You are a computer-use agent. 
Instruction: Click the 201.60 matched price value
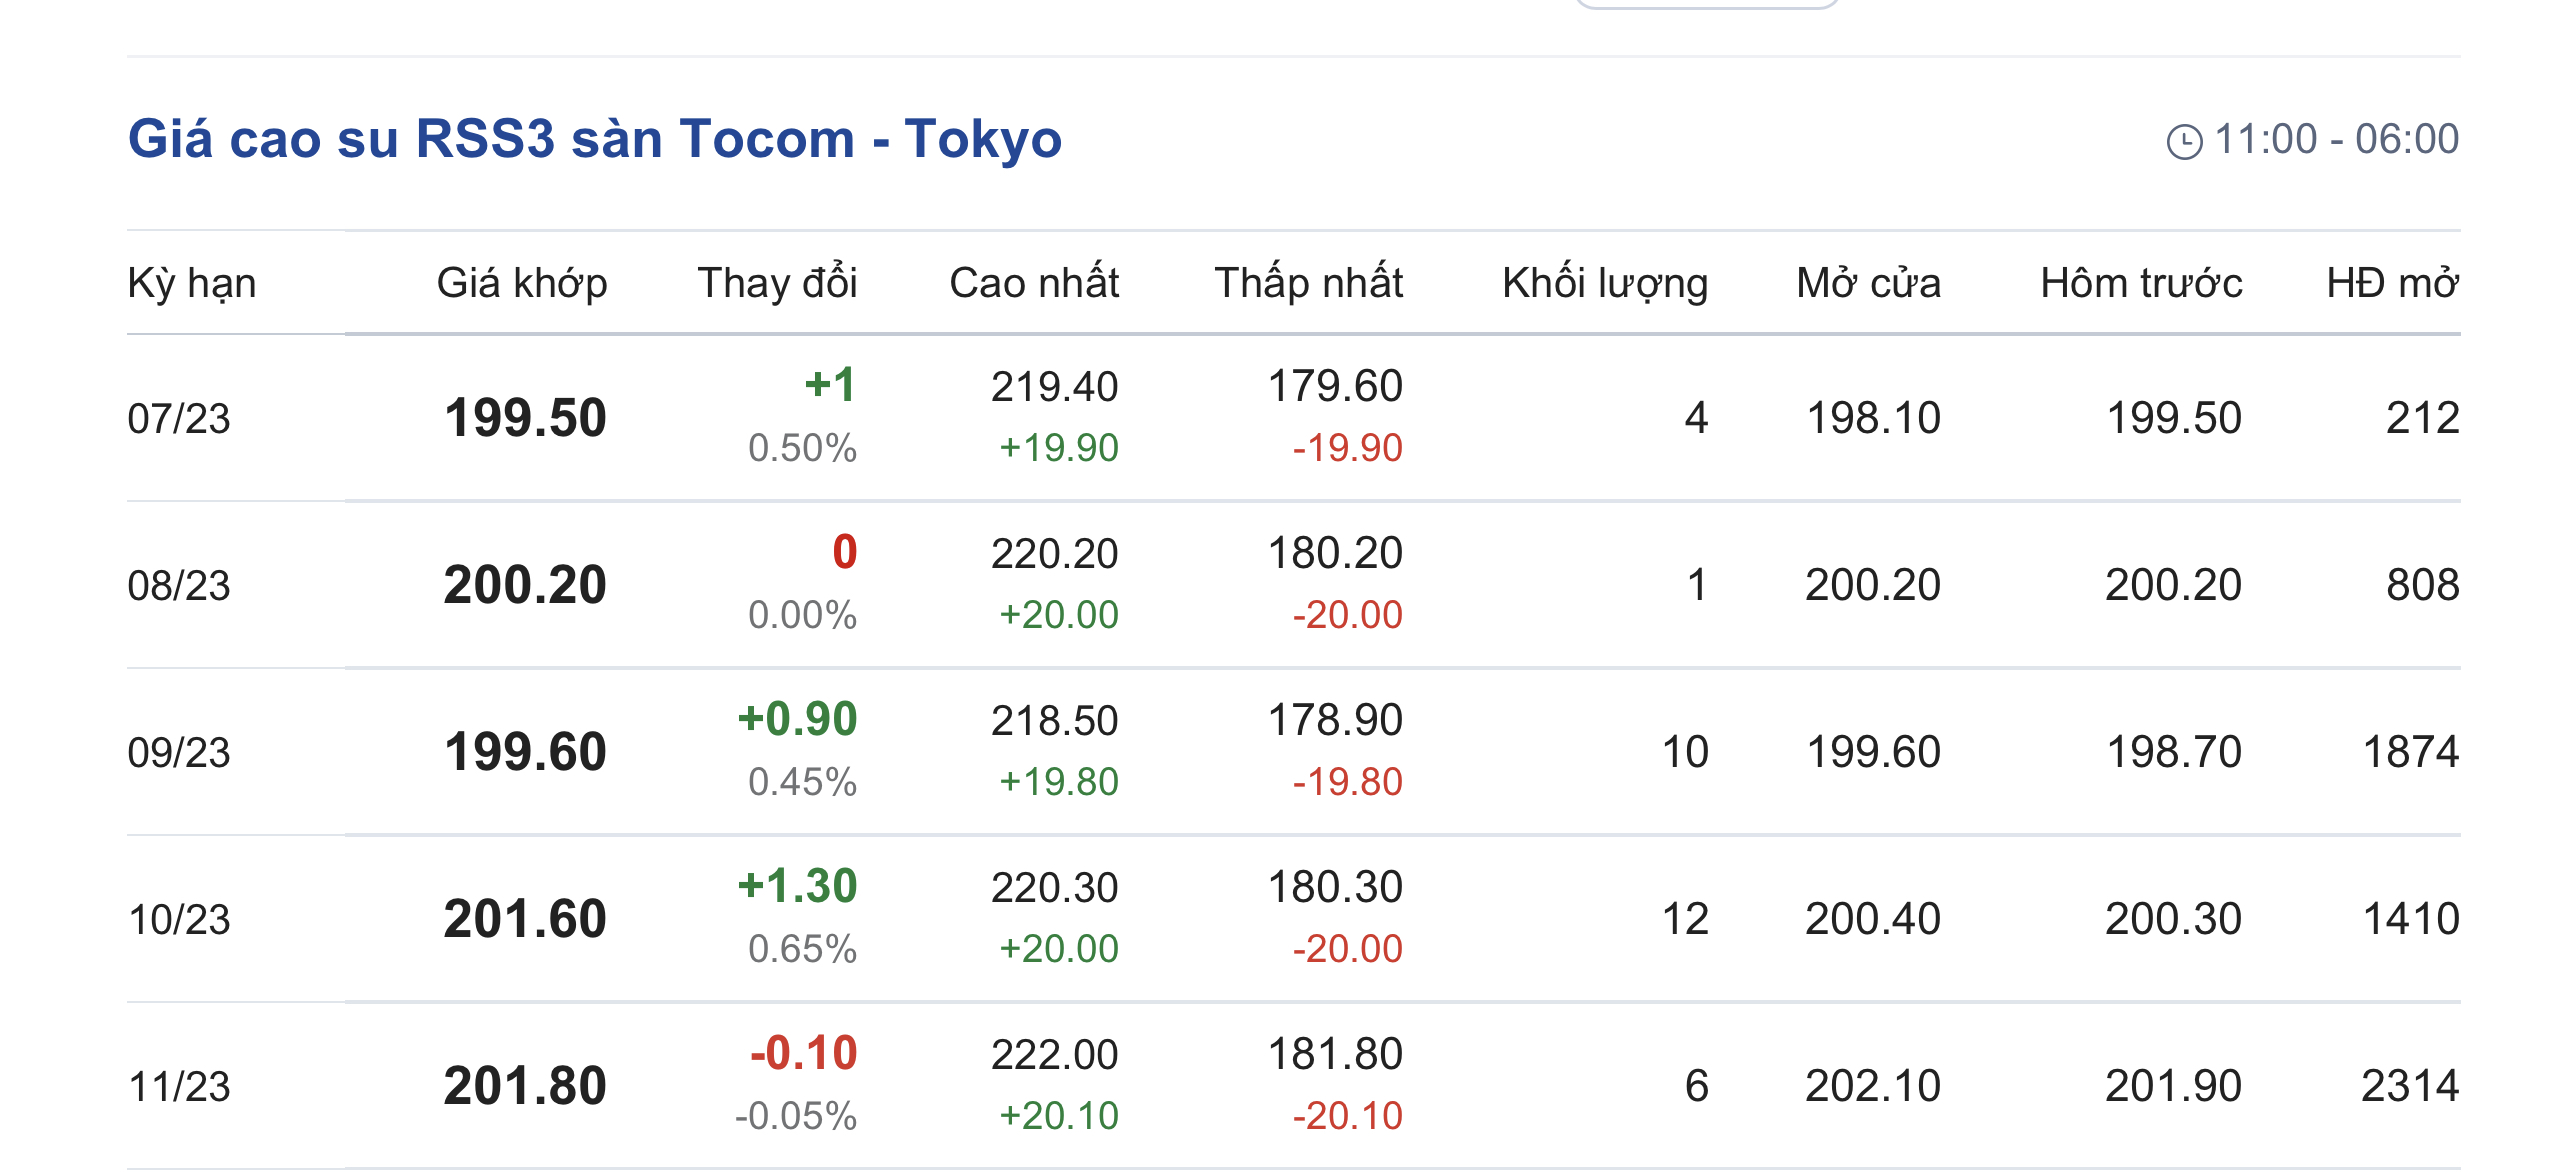tap(525, 919)
